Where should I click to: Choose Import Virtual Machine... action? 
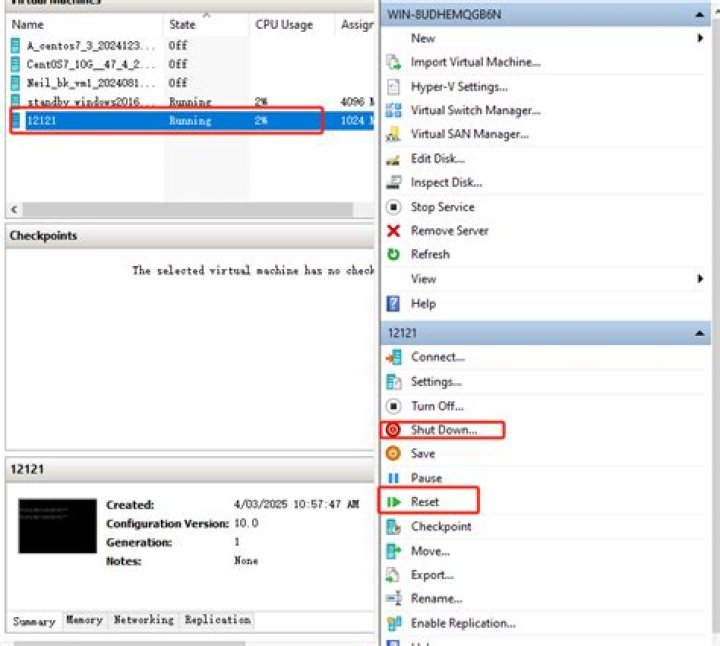pyautogui.click(x=476, y=62)
